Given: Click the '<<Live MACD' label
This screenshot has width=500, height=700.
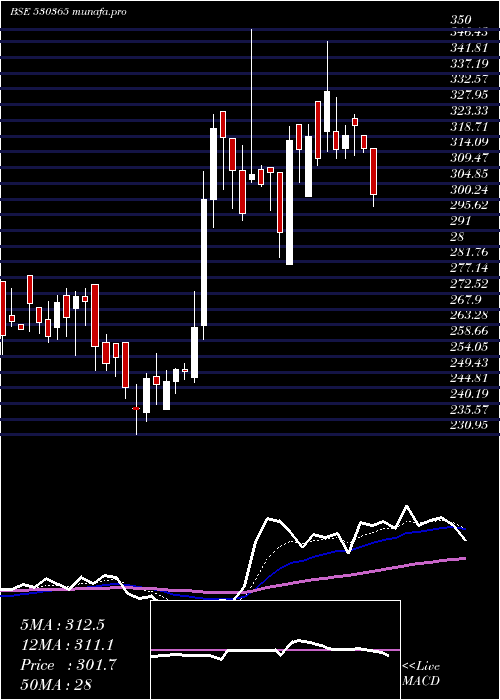Looking at the screenshot, I should click(421, 674).
